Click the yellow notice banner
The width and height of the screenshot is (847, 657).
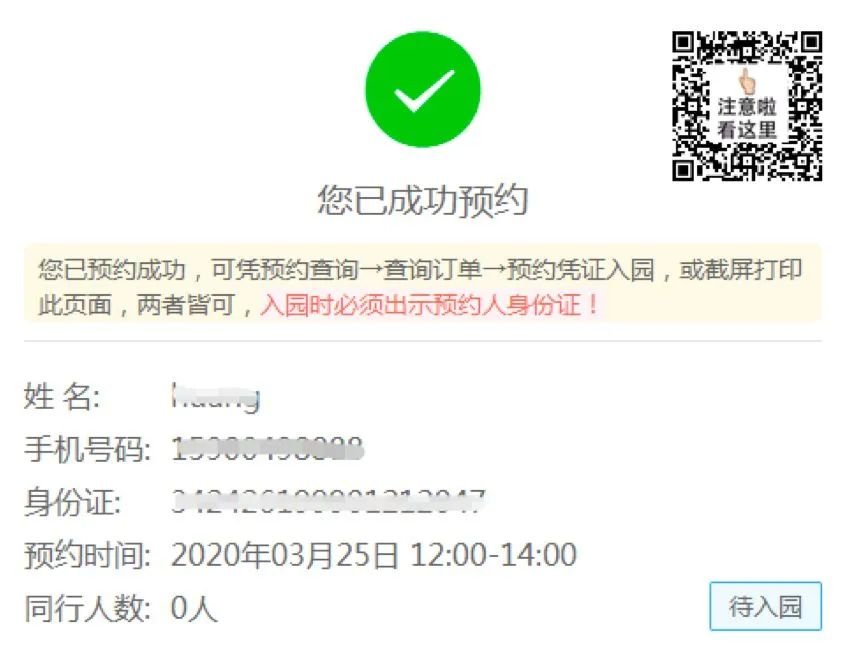(422, 284)
